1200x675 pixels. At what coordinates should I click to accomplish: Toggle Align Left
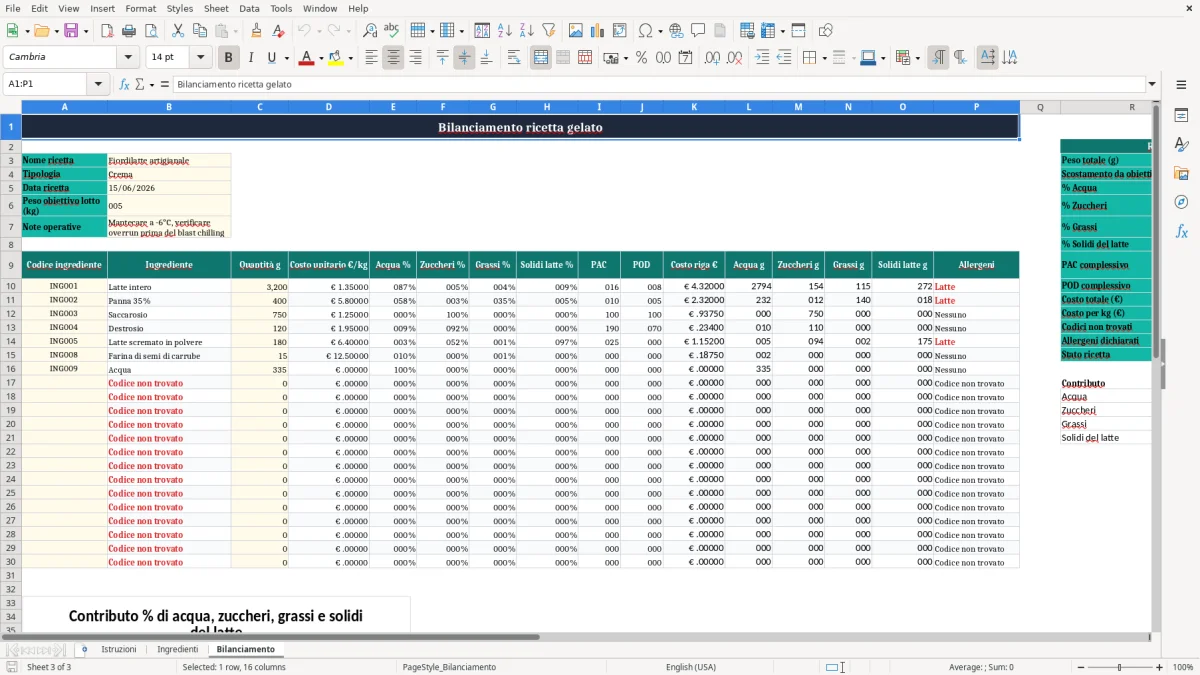coord(371,58)
